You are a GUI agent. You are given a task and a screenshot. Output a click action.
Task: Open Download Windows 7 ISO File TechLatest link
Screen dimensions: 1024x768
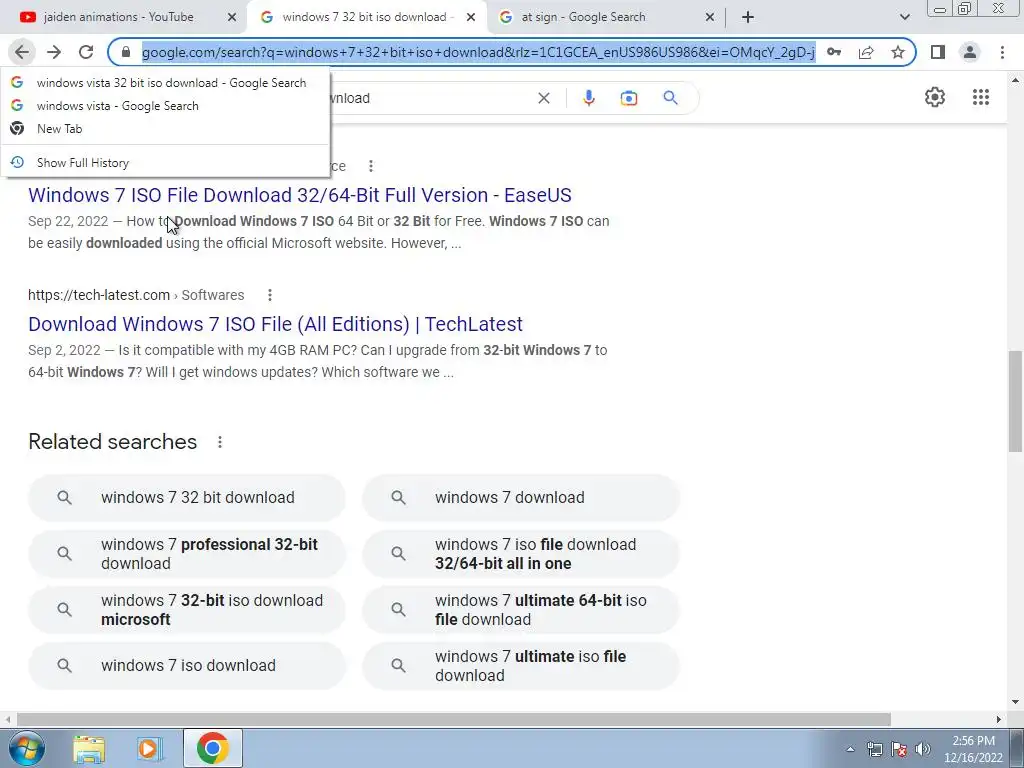[x=275, y=325]
